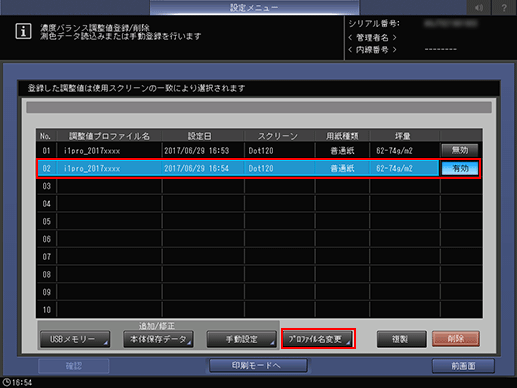Select row 02 profile name i1pro_2017xxxx

(x=92, y=169)
